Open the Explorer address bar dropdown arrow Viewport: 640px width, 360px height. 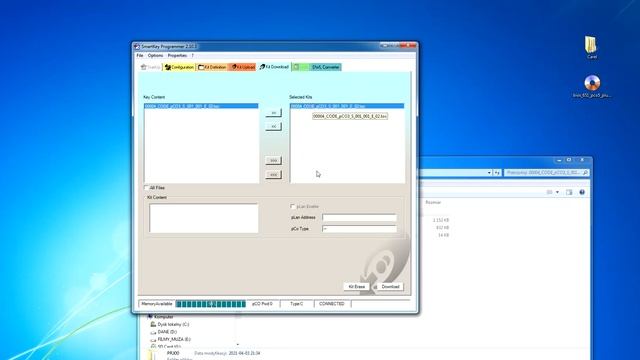[x=489, y=173]
